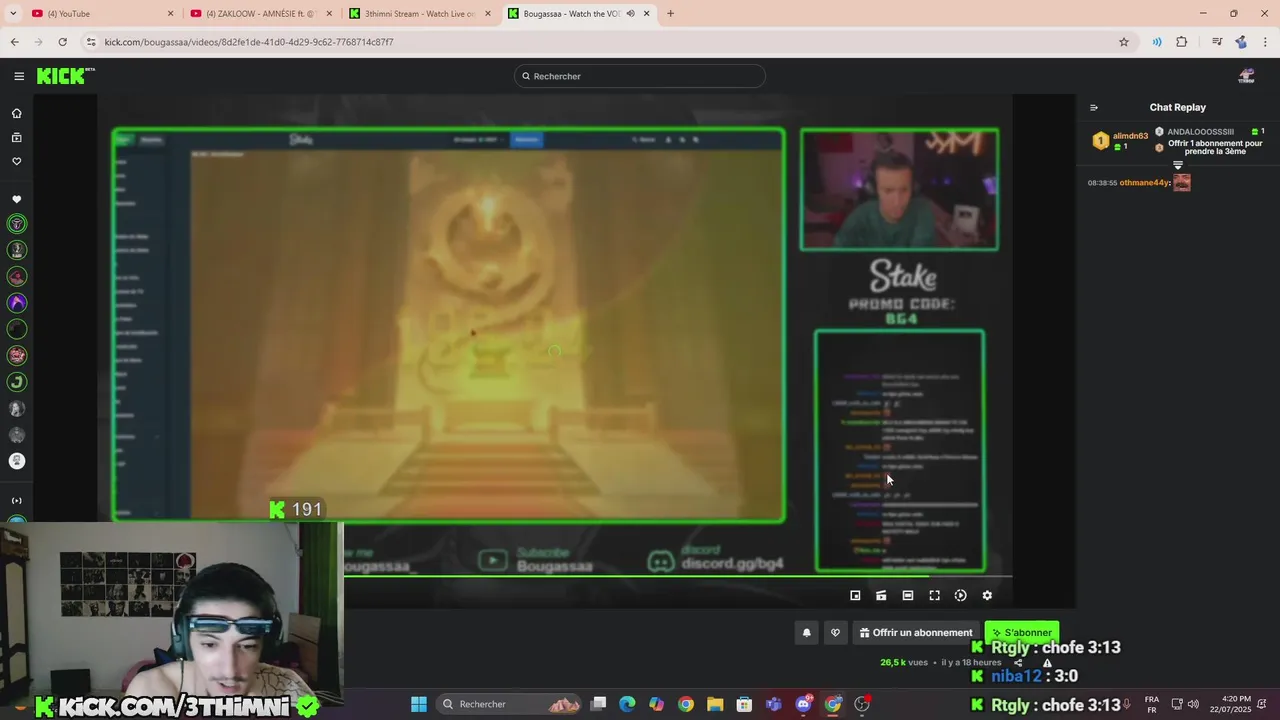Toggle notification bell for Bougassaa
Screen dimensions: 1280x720
click(806, 633)
